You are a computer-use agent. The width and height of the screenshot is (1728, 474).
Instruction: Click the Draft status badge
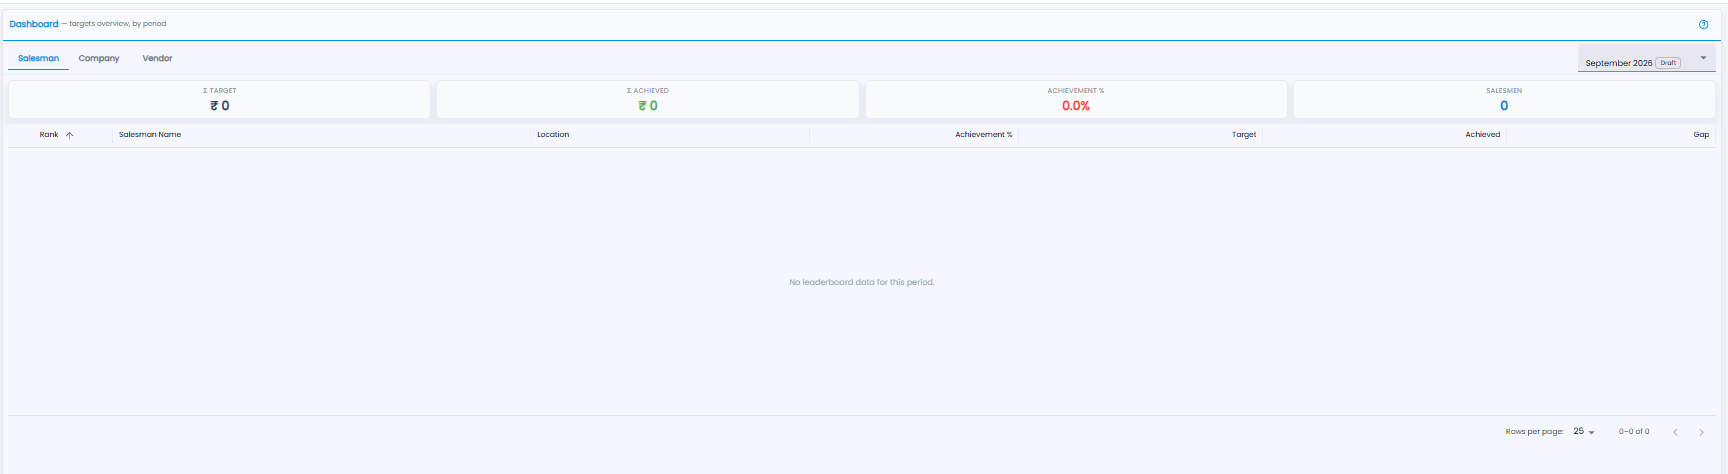tap(1668, 63)
